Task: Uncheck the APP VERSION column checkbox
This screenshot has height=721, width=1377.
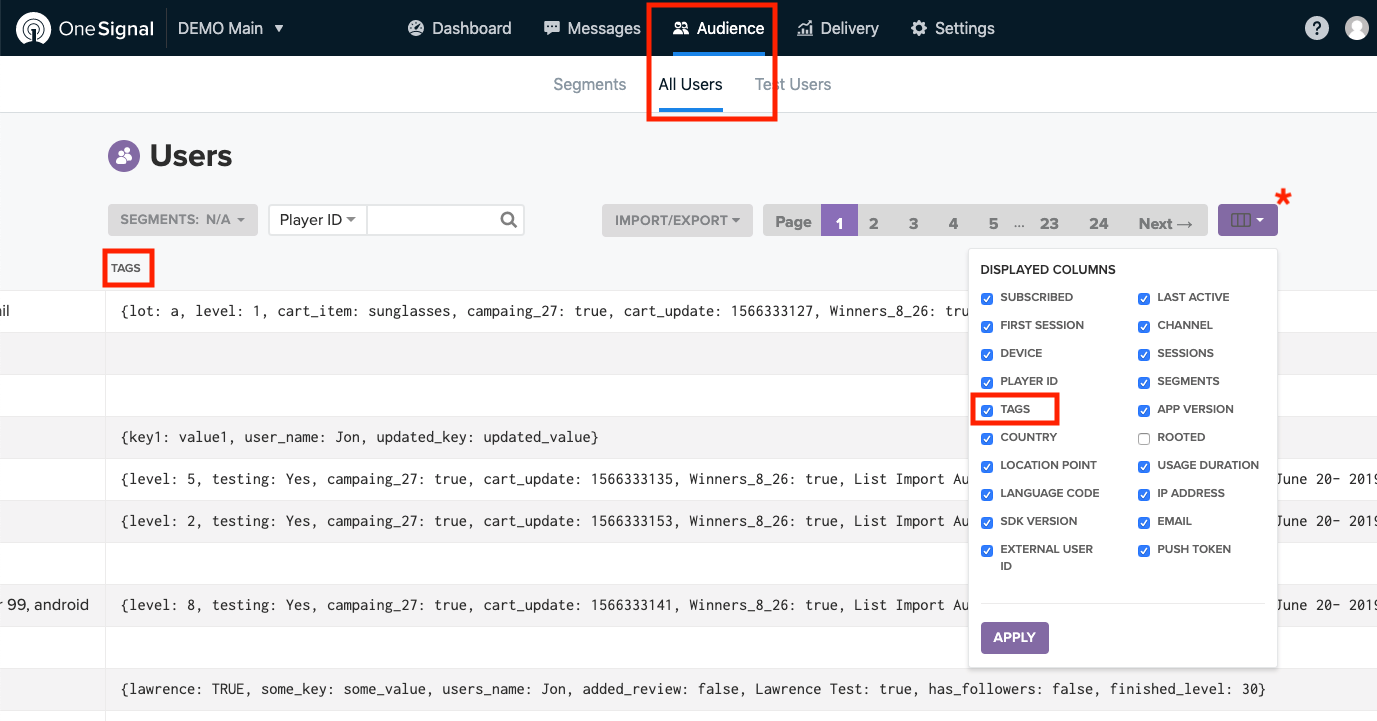Action: (x=1144, y=410)
